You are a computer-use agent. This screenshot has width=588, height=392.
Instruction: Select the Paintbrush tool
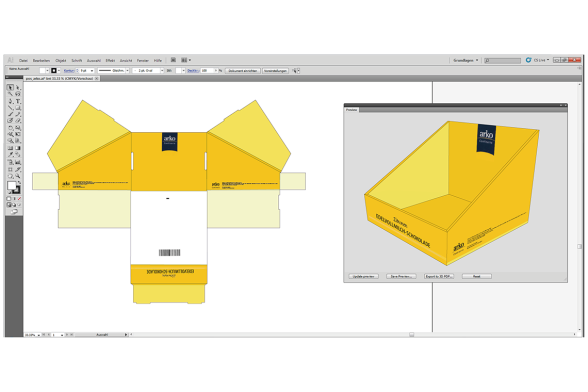(x=10, y=114)
